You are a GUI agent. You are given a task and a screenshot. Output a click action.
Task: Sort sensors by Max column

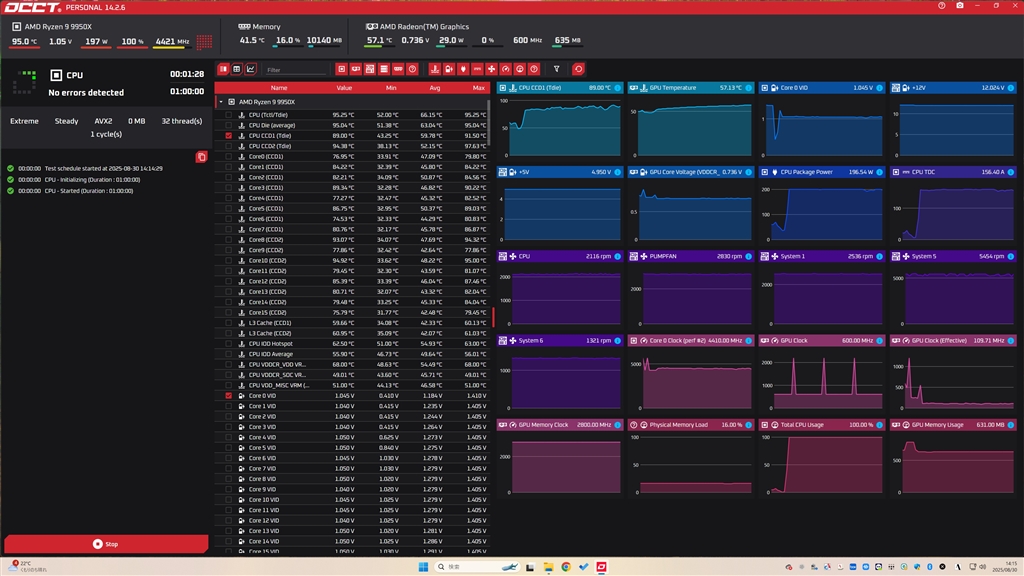coord(479,88)
